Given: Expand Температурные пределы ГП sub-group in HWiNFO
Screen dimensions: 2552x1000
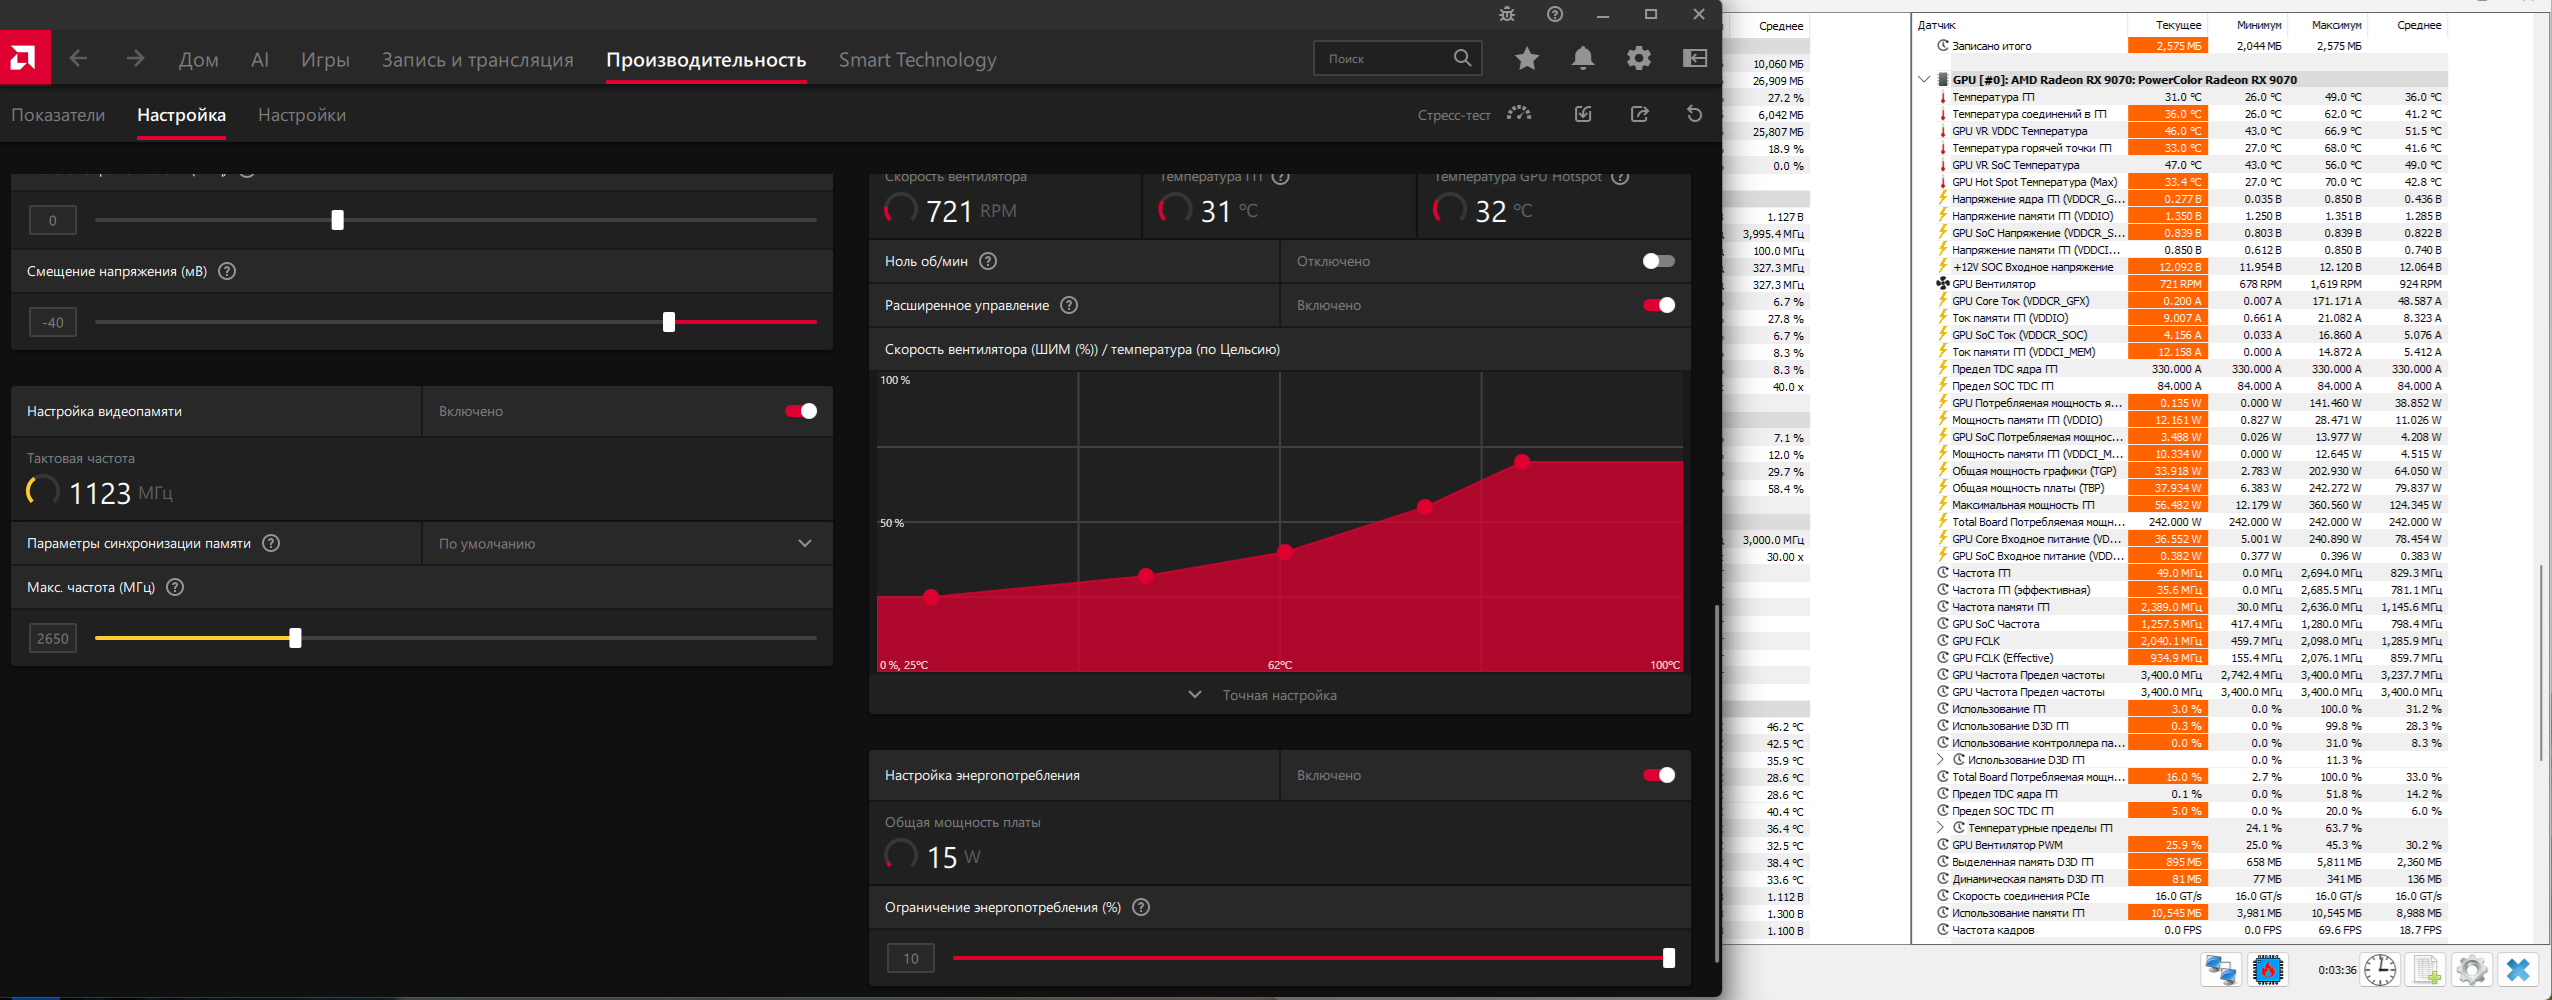Looking at the screenshot, I should point(1941,828).
